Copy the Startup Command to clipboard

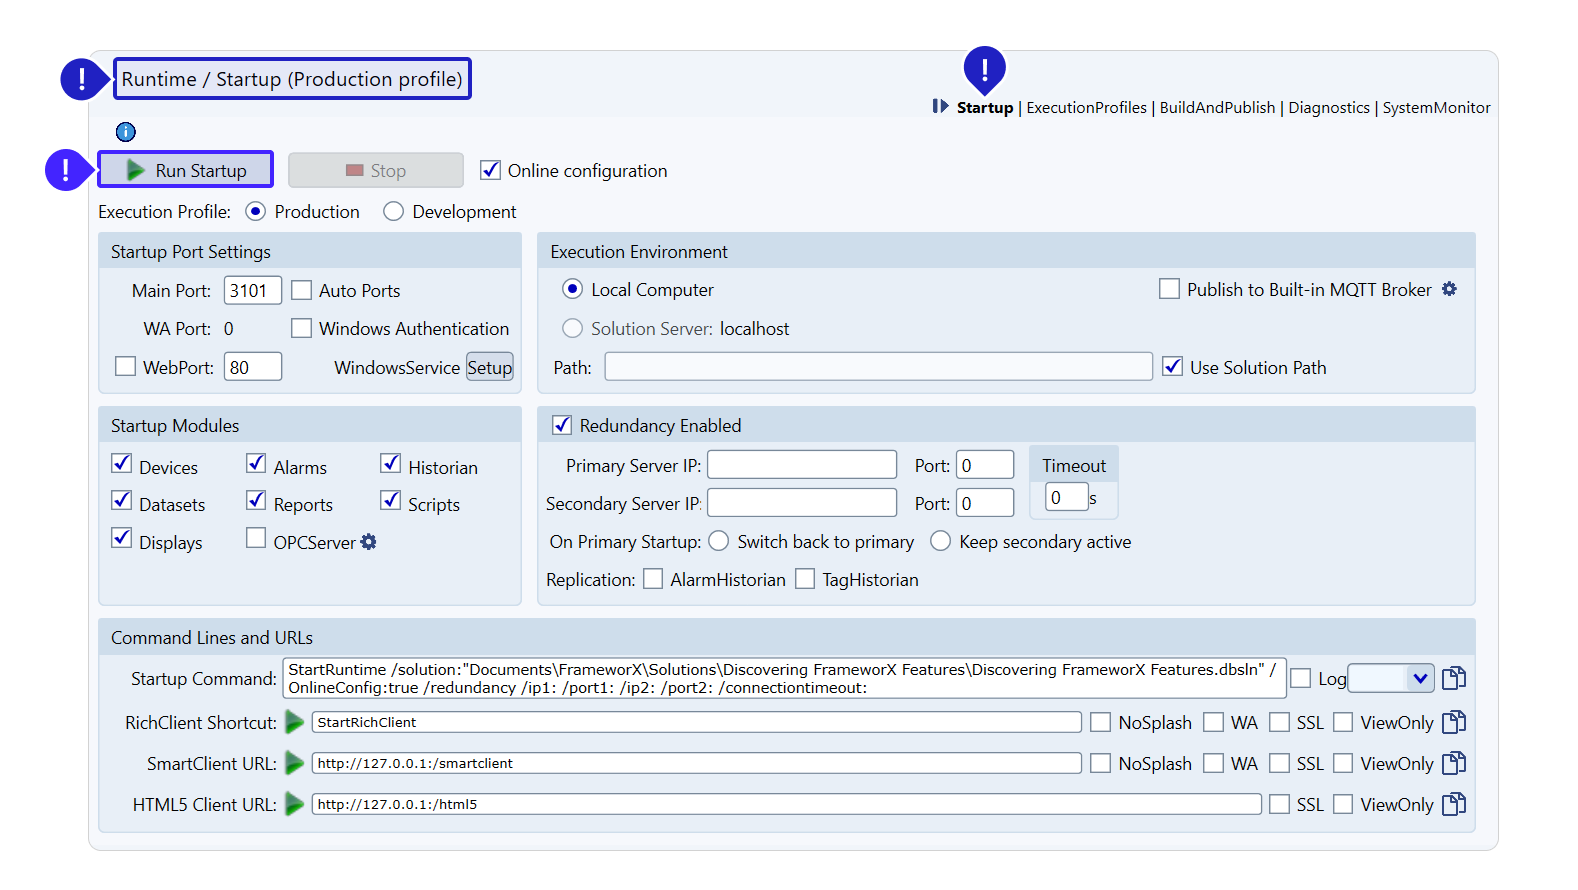1454,678
